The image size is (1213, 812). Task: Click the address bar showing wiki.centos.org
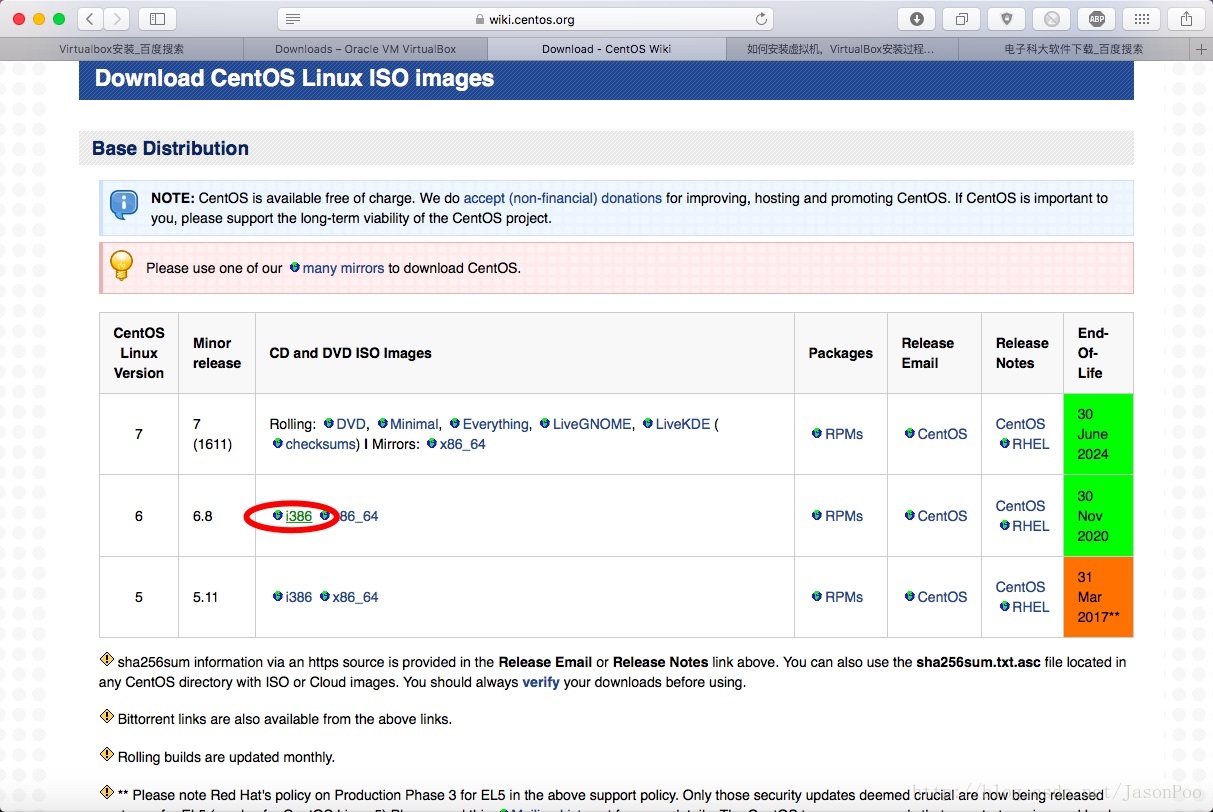tap(525, 19)
